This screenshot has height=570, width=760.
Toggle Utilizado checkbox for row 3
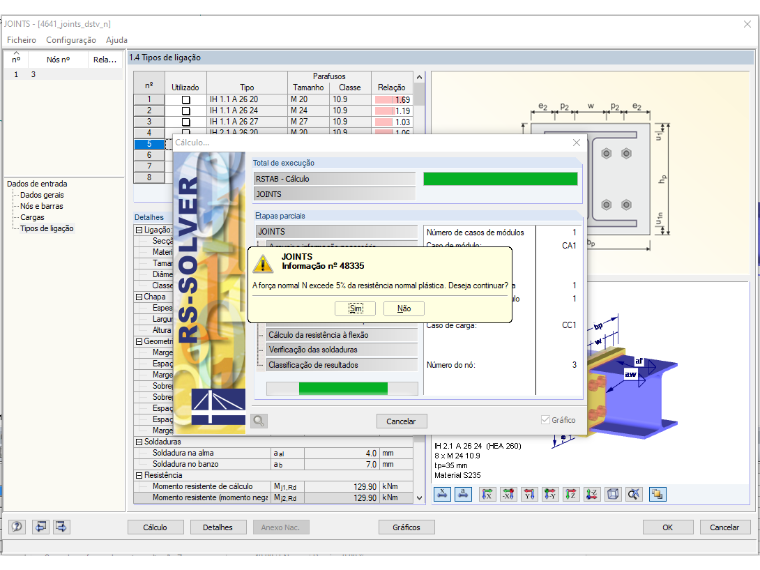pos(186,122)
